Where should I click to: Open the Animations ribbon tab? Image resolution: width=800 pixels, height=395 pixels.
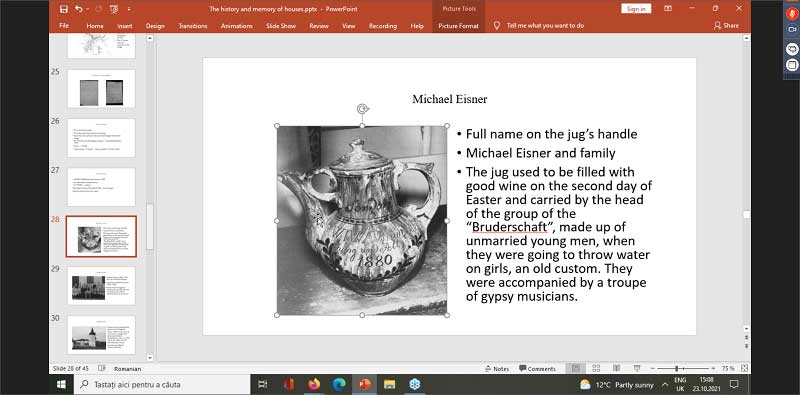click(237, 26)
